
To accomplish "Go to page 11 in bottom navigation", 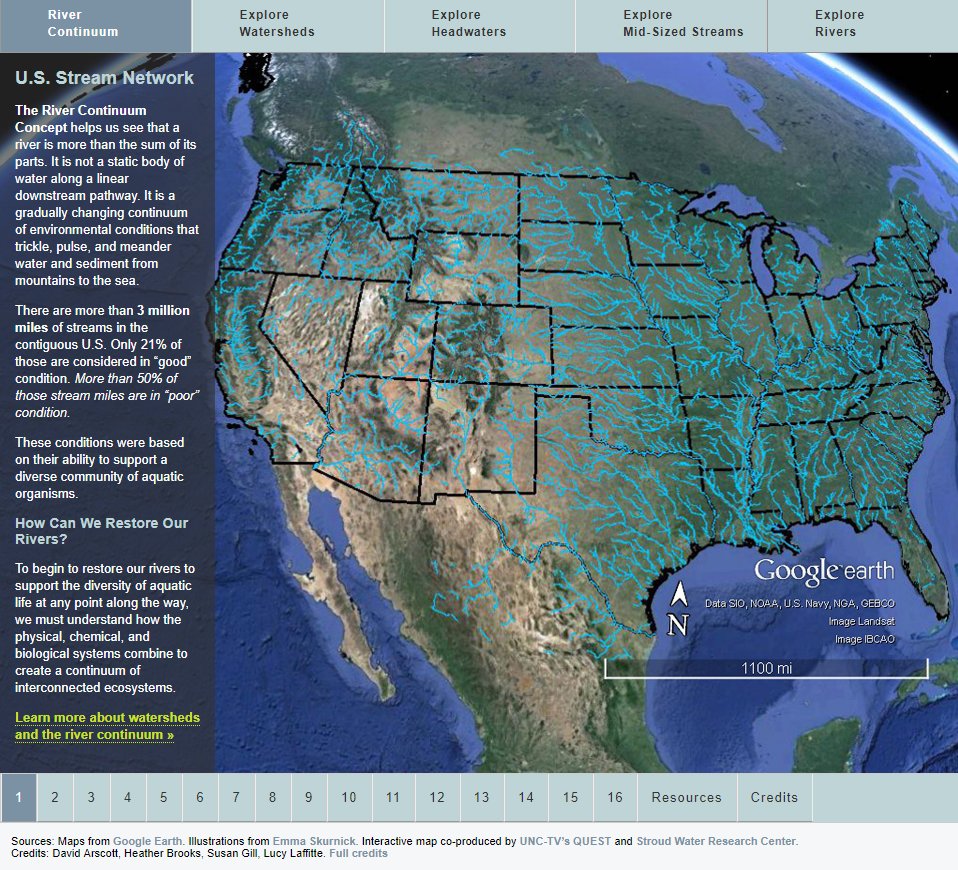I will coord(393,797).
